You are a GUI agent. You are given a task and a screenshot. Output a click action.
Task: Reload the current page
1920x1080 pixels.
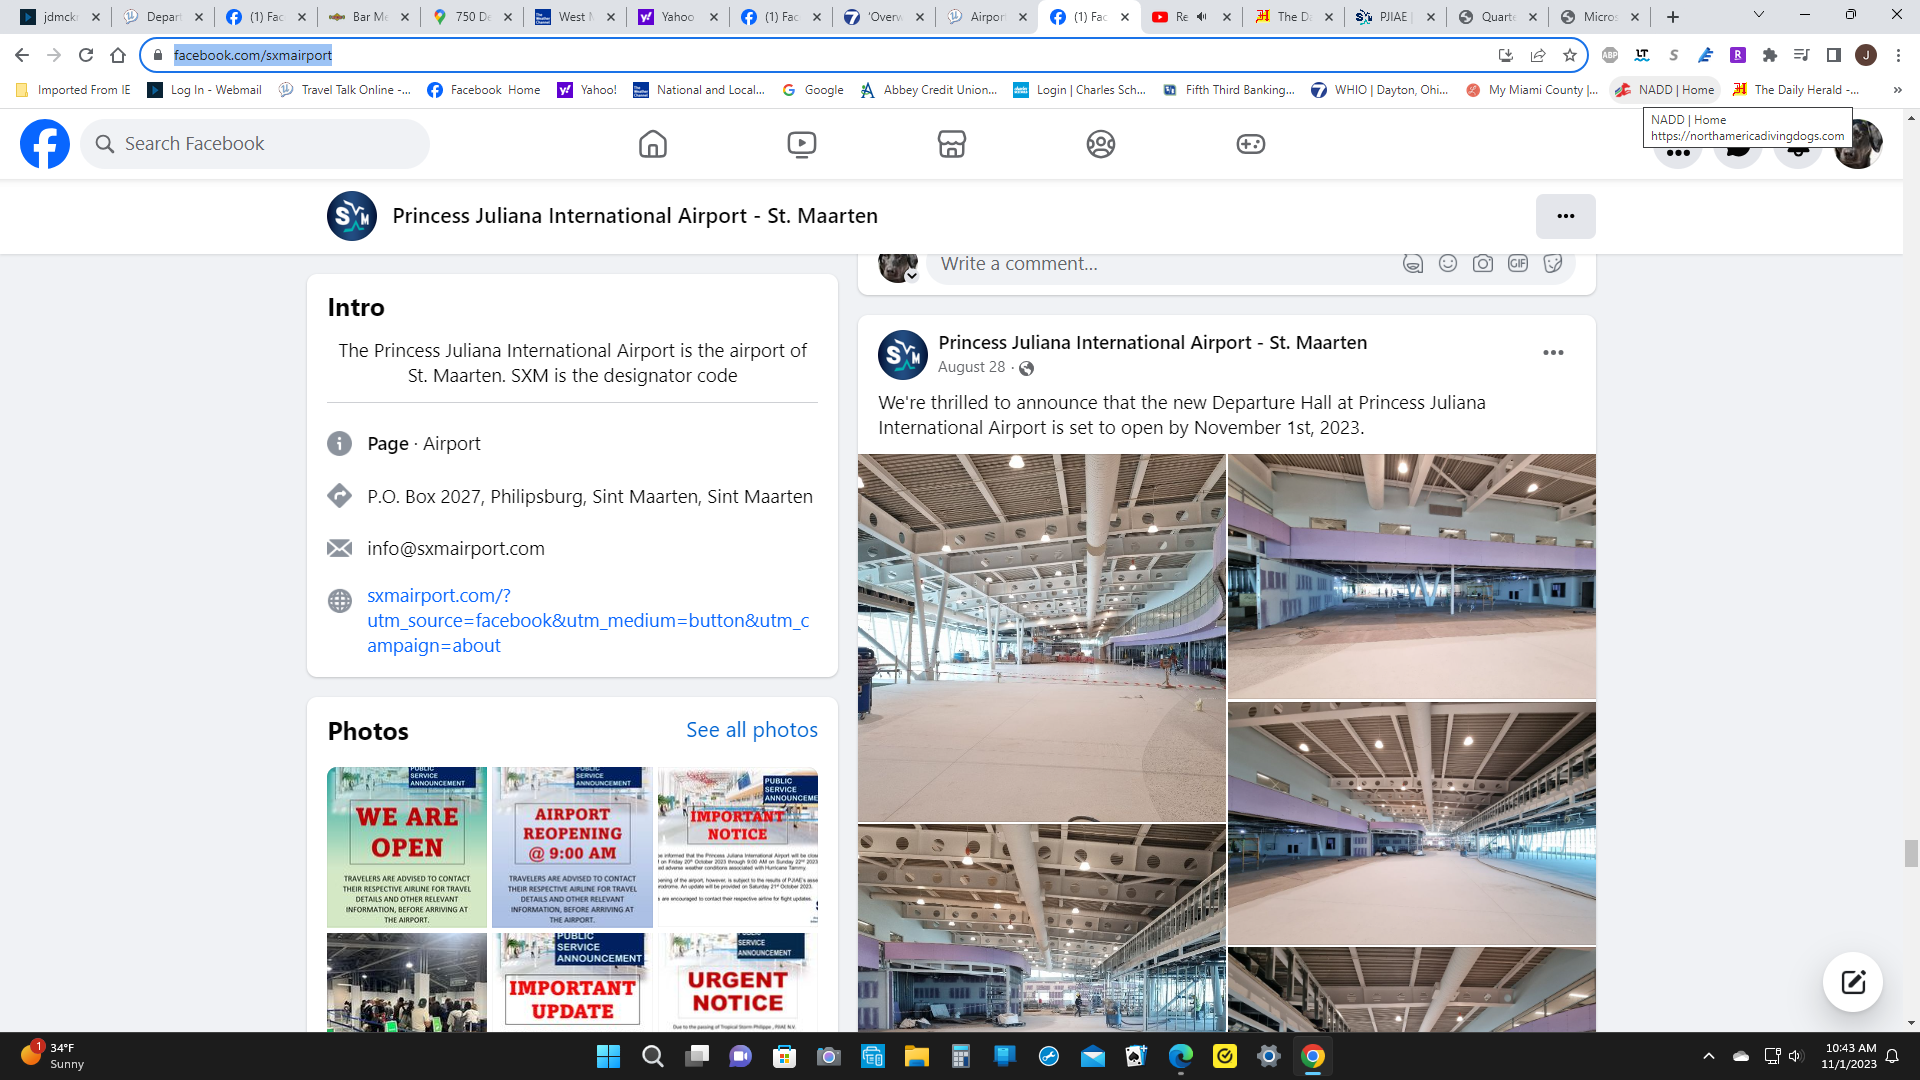point(86,55)
